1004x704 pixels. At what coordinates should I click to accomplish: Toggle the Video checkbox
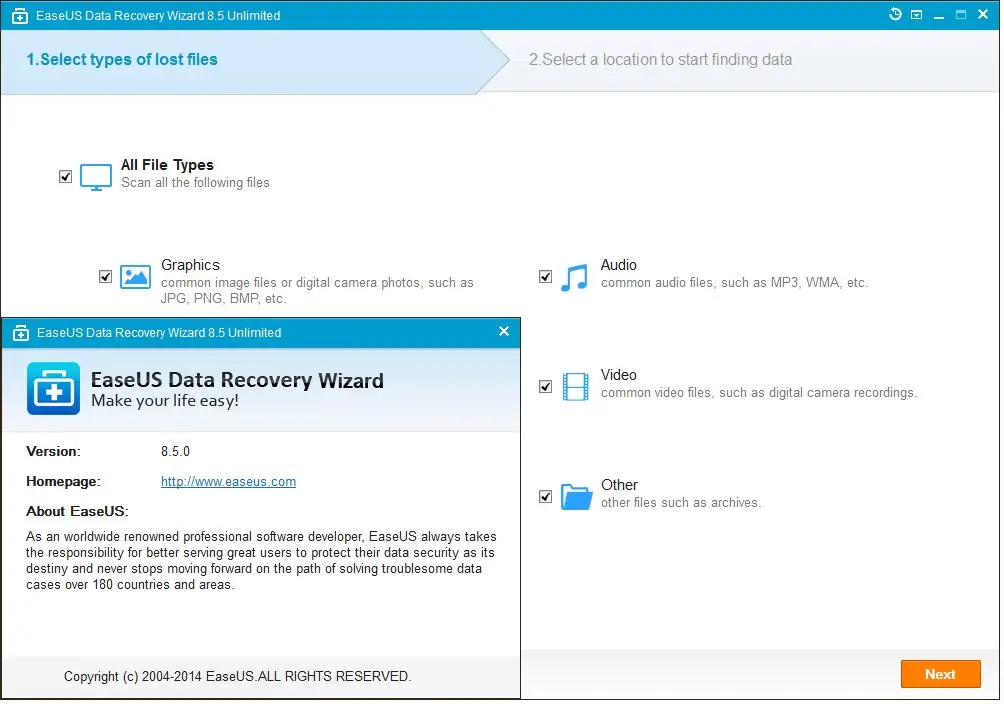(x=546, y=386)
